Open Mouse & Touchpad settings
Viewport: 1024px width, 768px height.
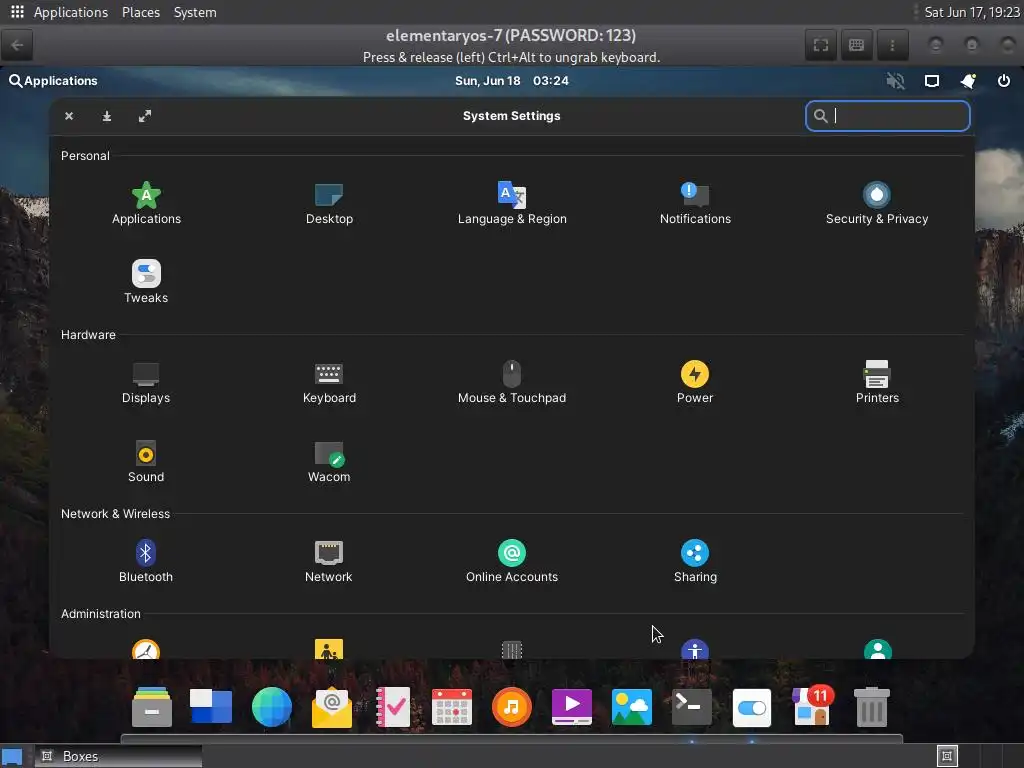point(512,383)
